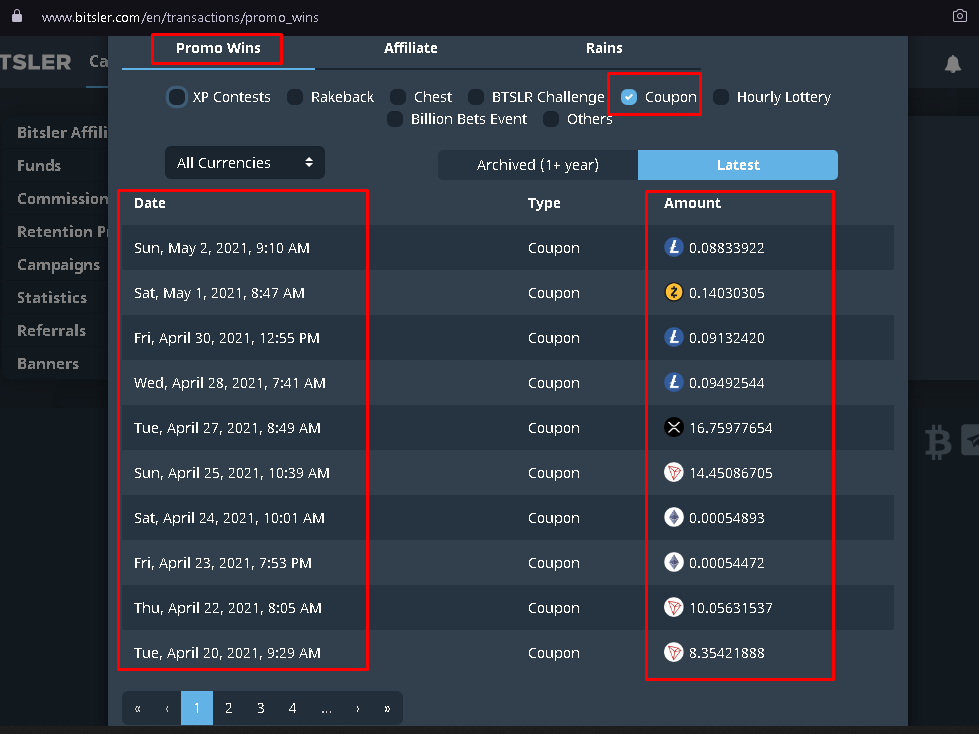
Task: Open Funds in the sidebar
Action: 39,165
